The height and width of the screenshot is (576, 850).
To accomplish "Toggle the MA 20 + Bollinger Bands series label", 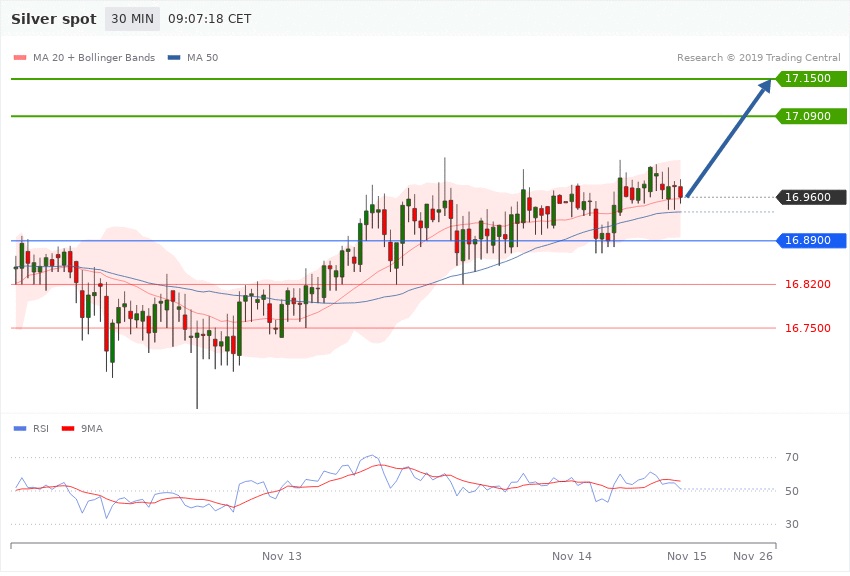I will 94,57.
